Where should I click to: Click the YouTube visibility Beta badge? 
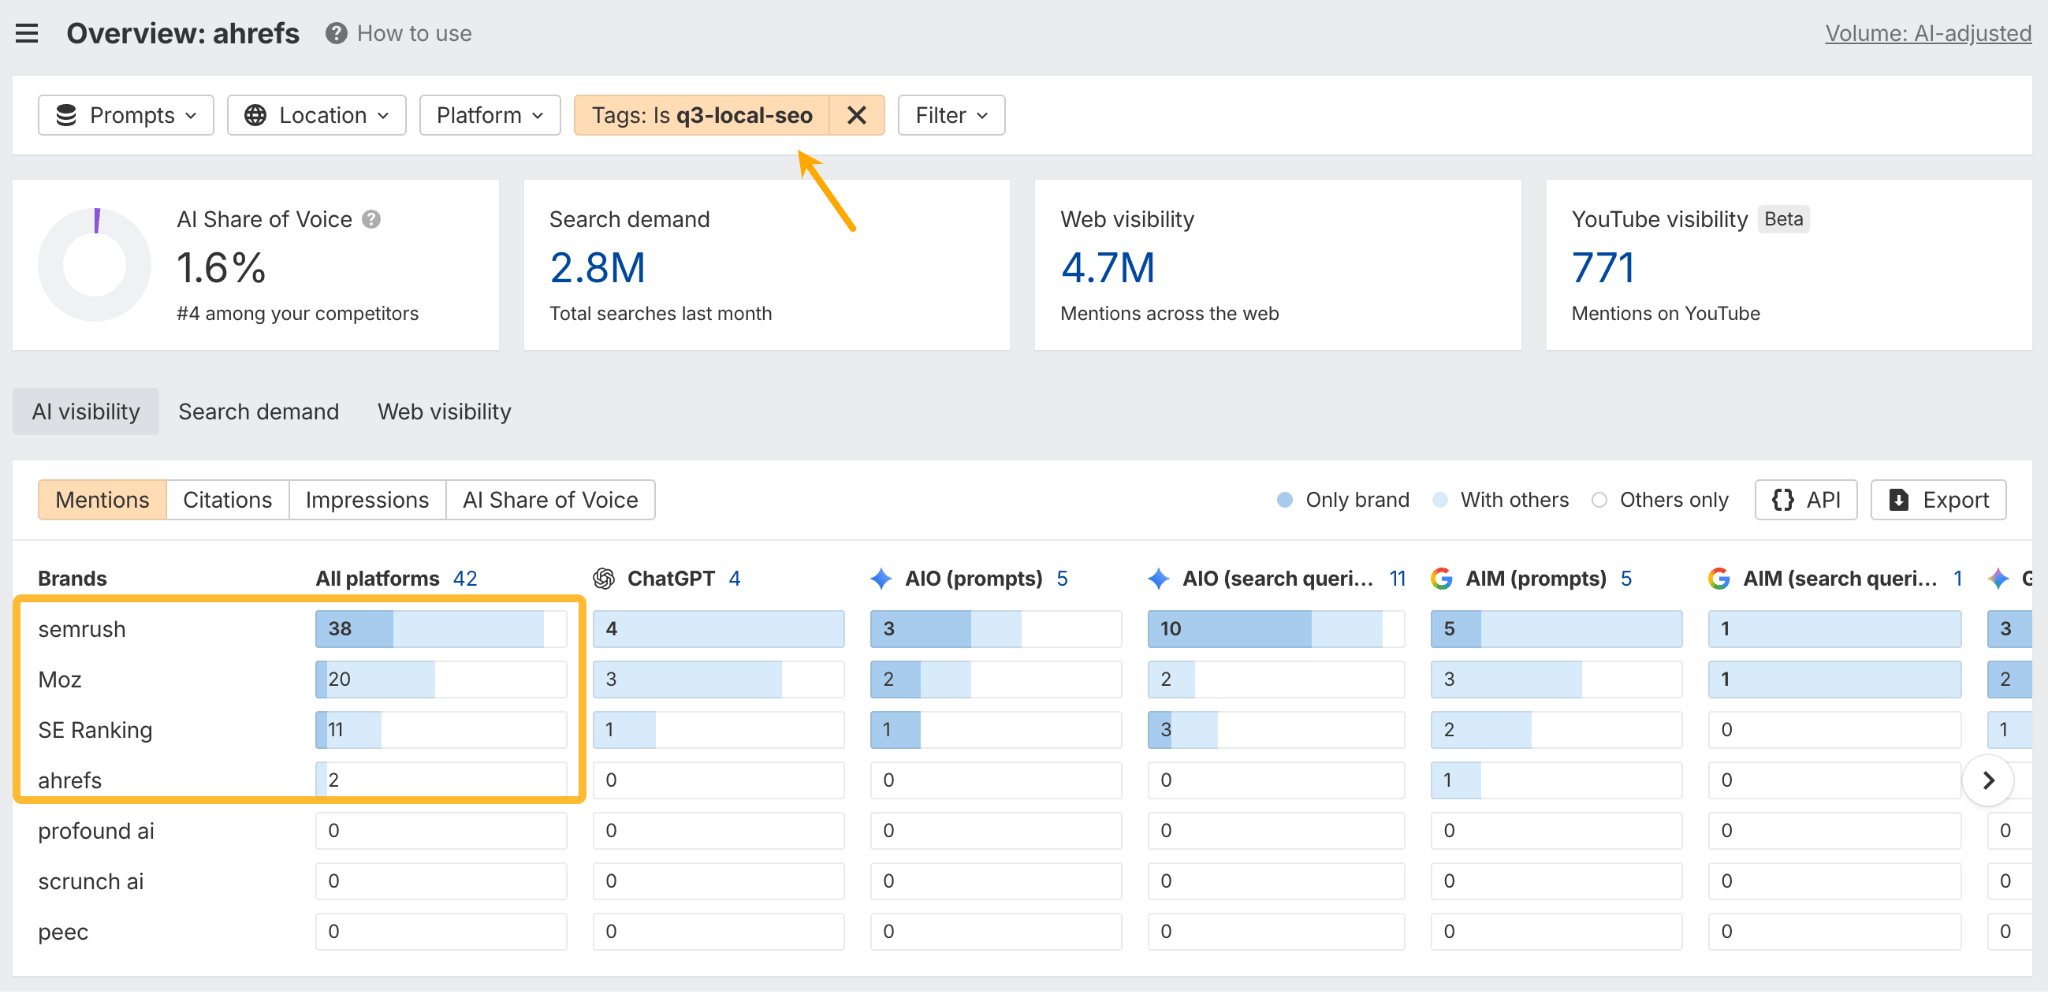tap(1784, 219)
